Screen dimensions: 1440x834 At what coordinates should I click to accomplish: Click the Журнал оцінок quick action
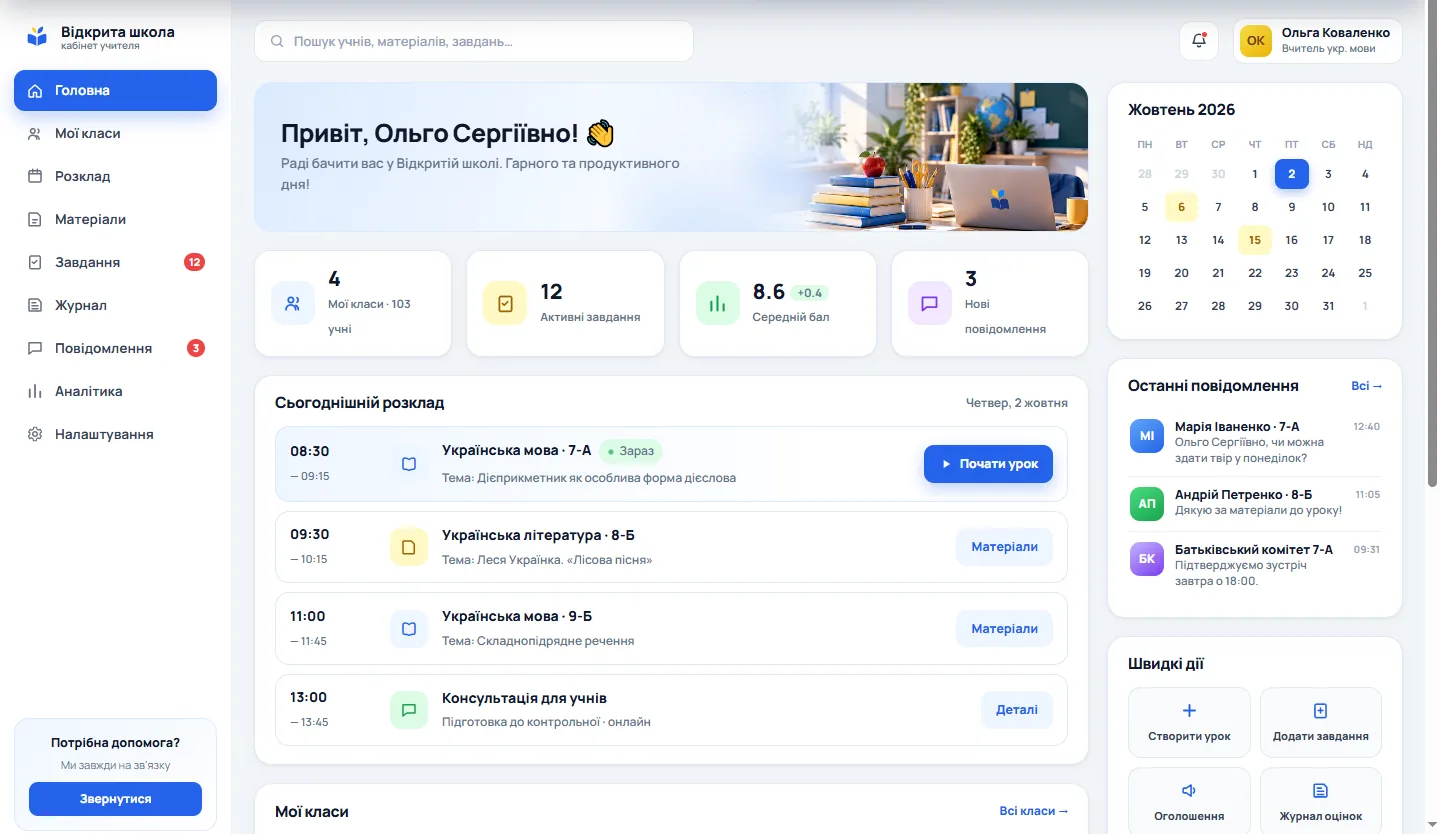pyautogui.click(x=1321, y=800)
